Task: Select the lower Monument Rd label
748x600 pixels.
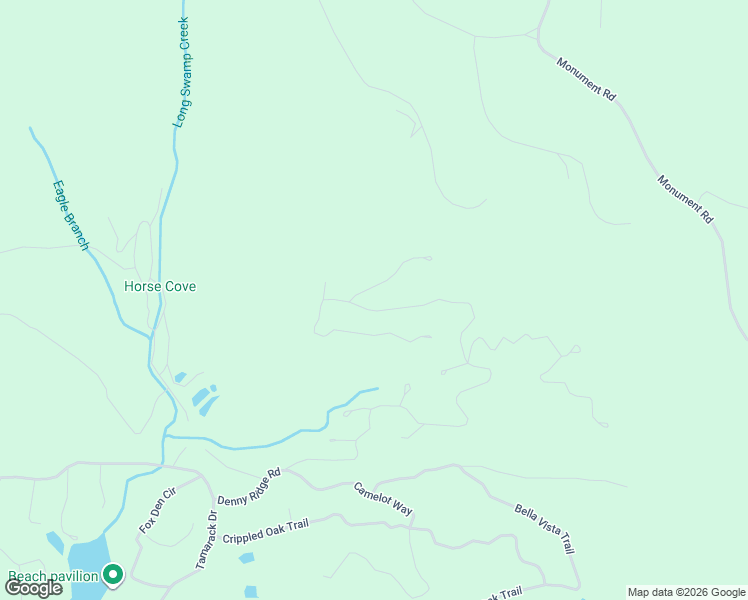Action: tap(686, 199)
